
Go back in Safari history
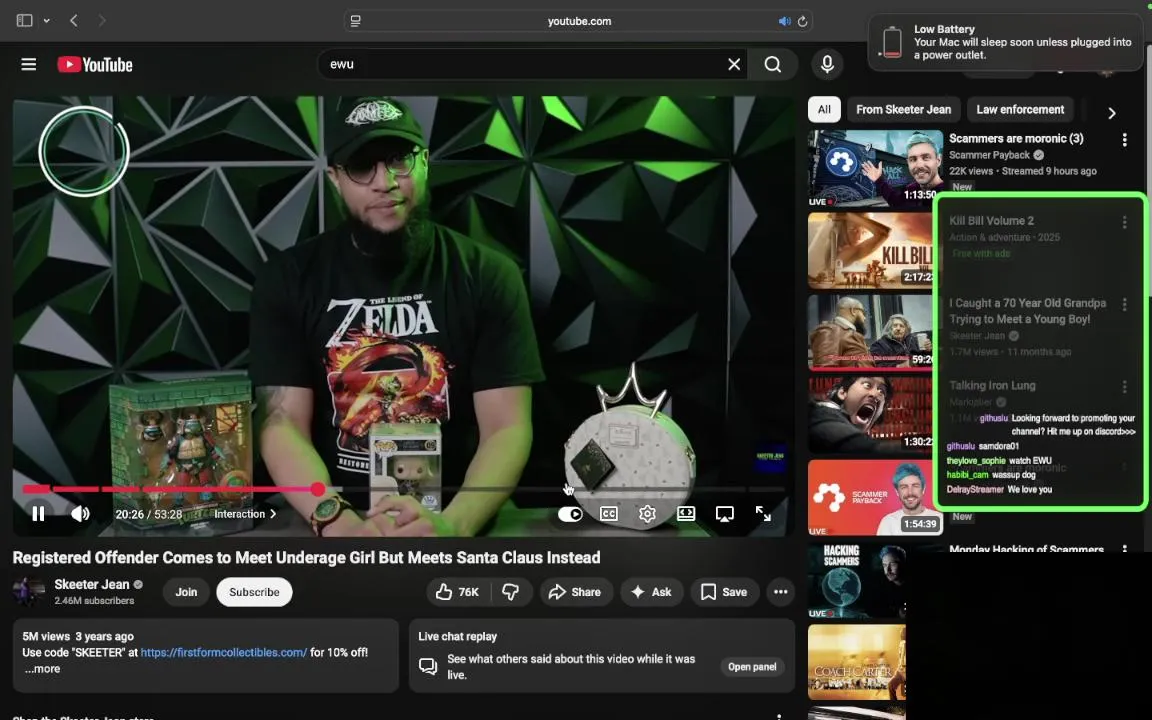73,21
